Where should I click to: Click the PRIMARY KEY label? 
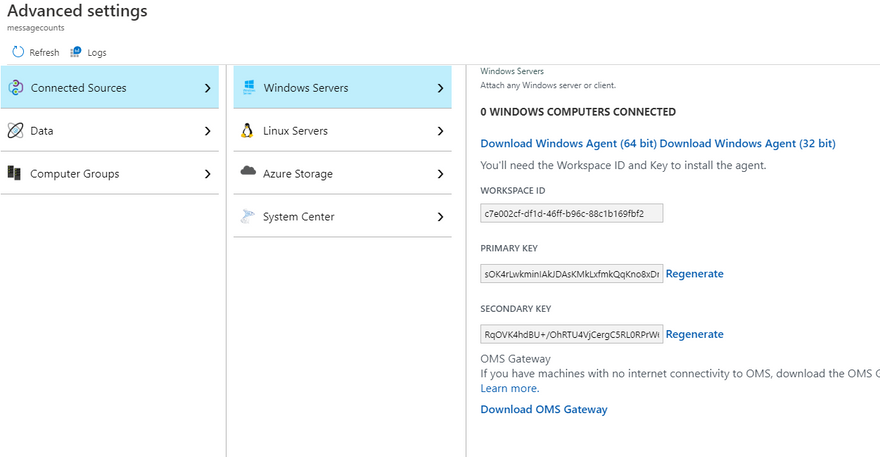[509, 248]
